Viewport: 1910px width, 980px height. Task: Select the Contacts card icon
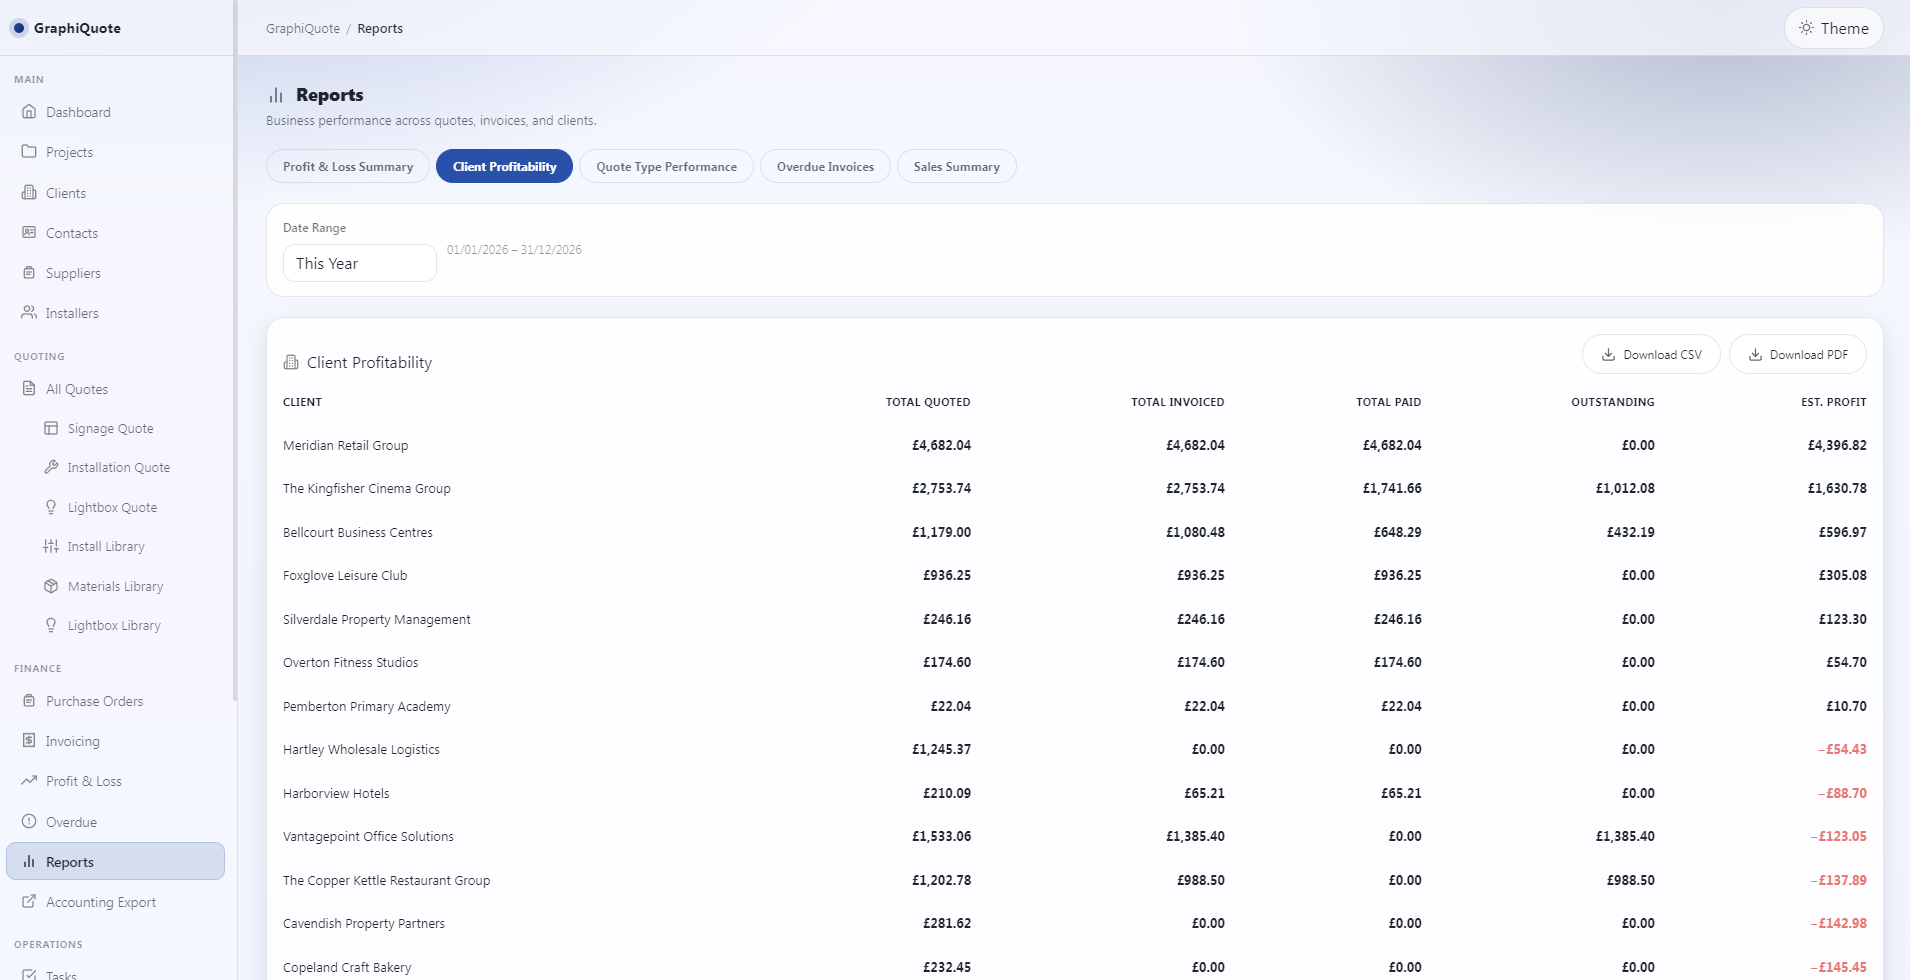click(29, 233)
